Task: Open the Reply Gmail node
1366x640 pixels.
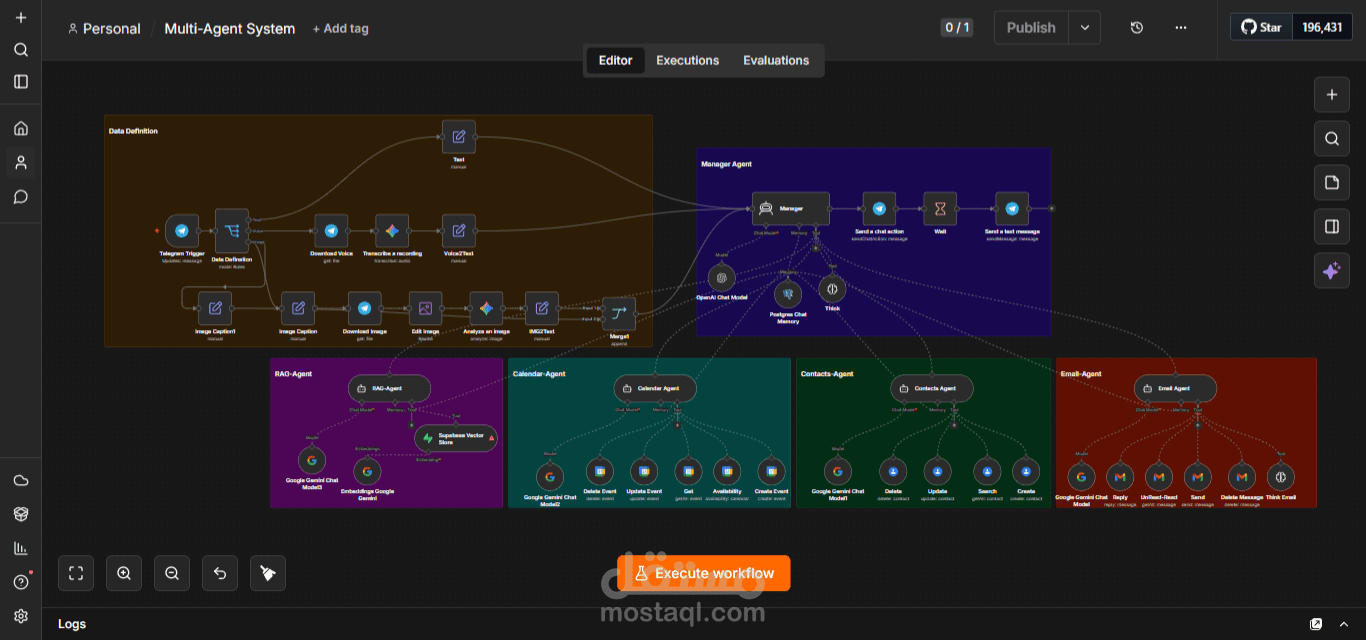Action: 1121,477
